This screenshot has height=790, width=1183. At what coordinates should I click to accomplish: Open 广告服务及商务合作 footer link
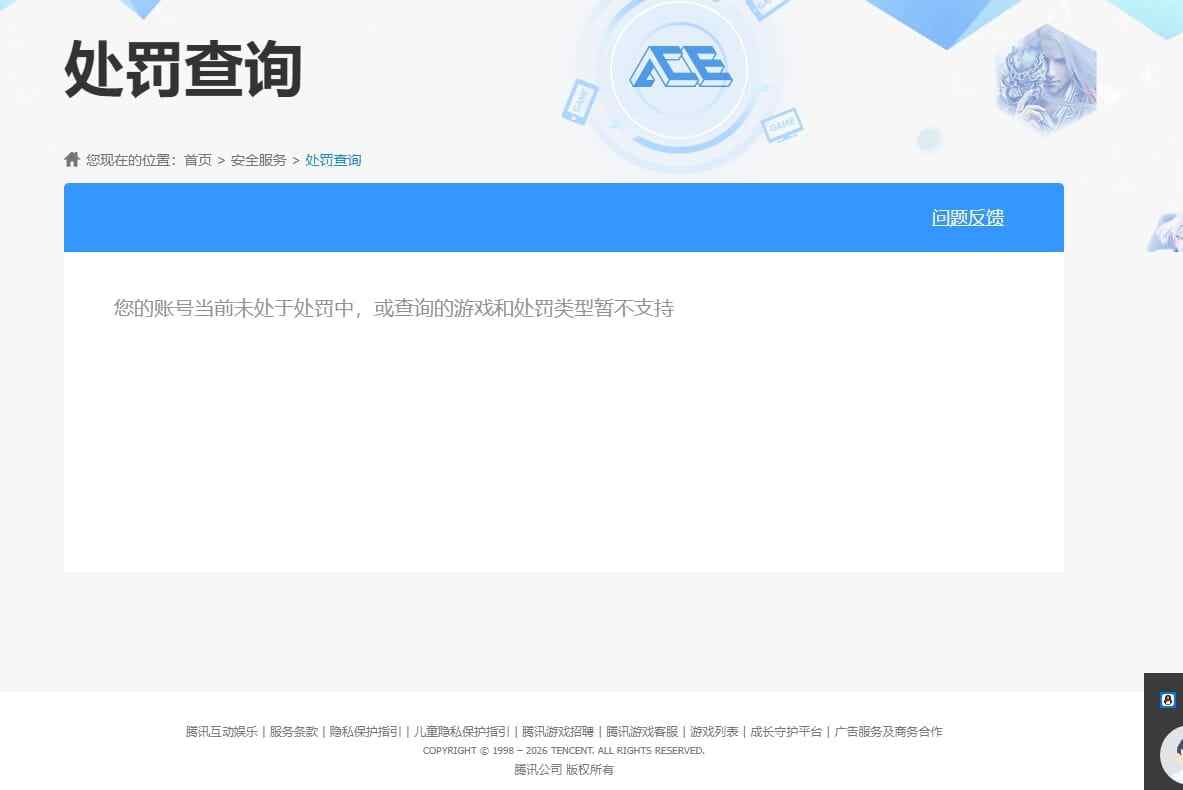(888, 731)
